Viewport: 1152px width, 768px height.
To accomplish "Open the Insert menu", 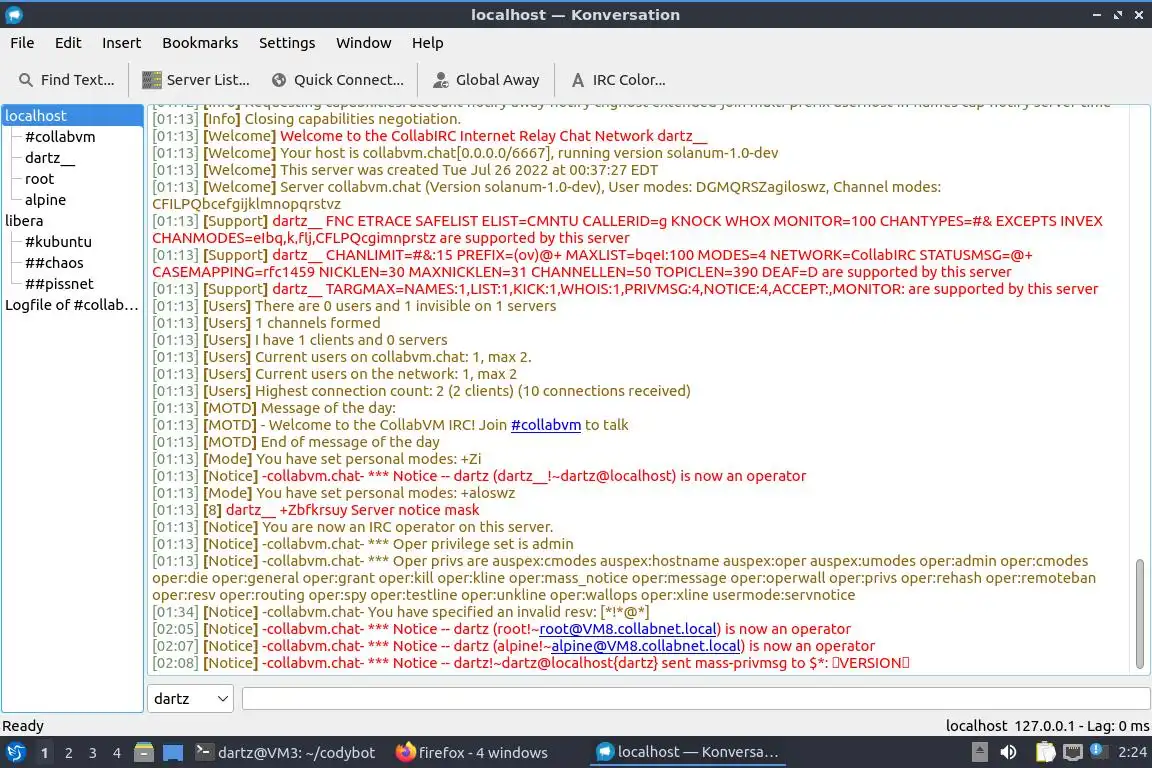I will click(x=121, y=43).
